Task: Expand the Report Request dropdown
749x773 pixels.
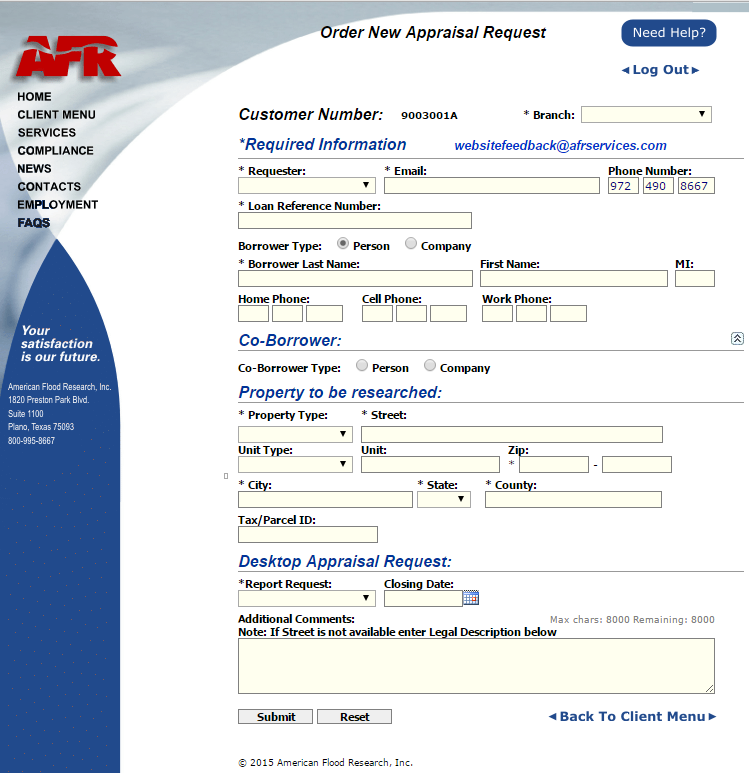Action: [306, 598]
